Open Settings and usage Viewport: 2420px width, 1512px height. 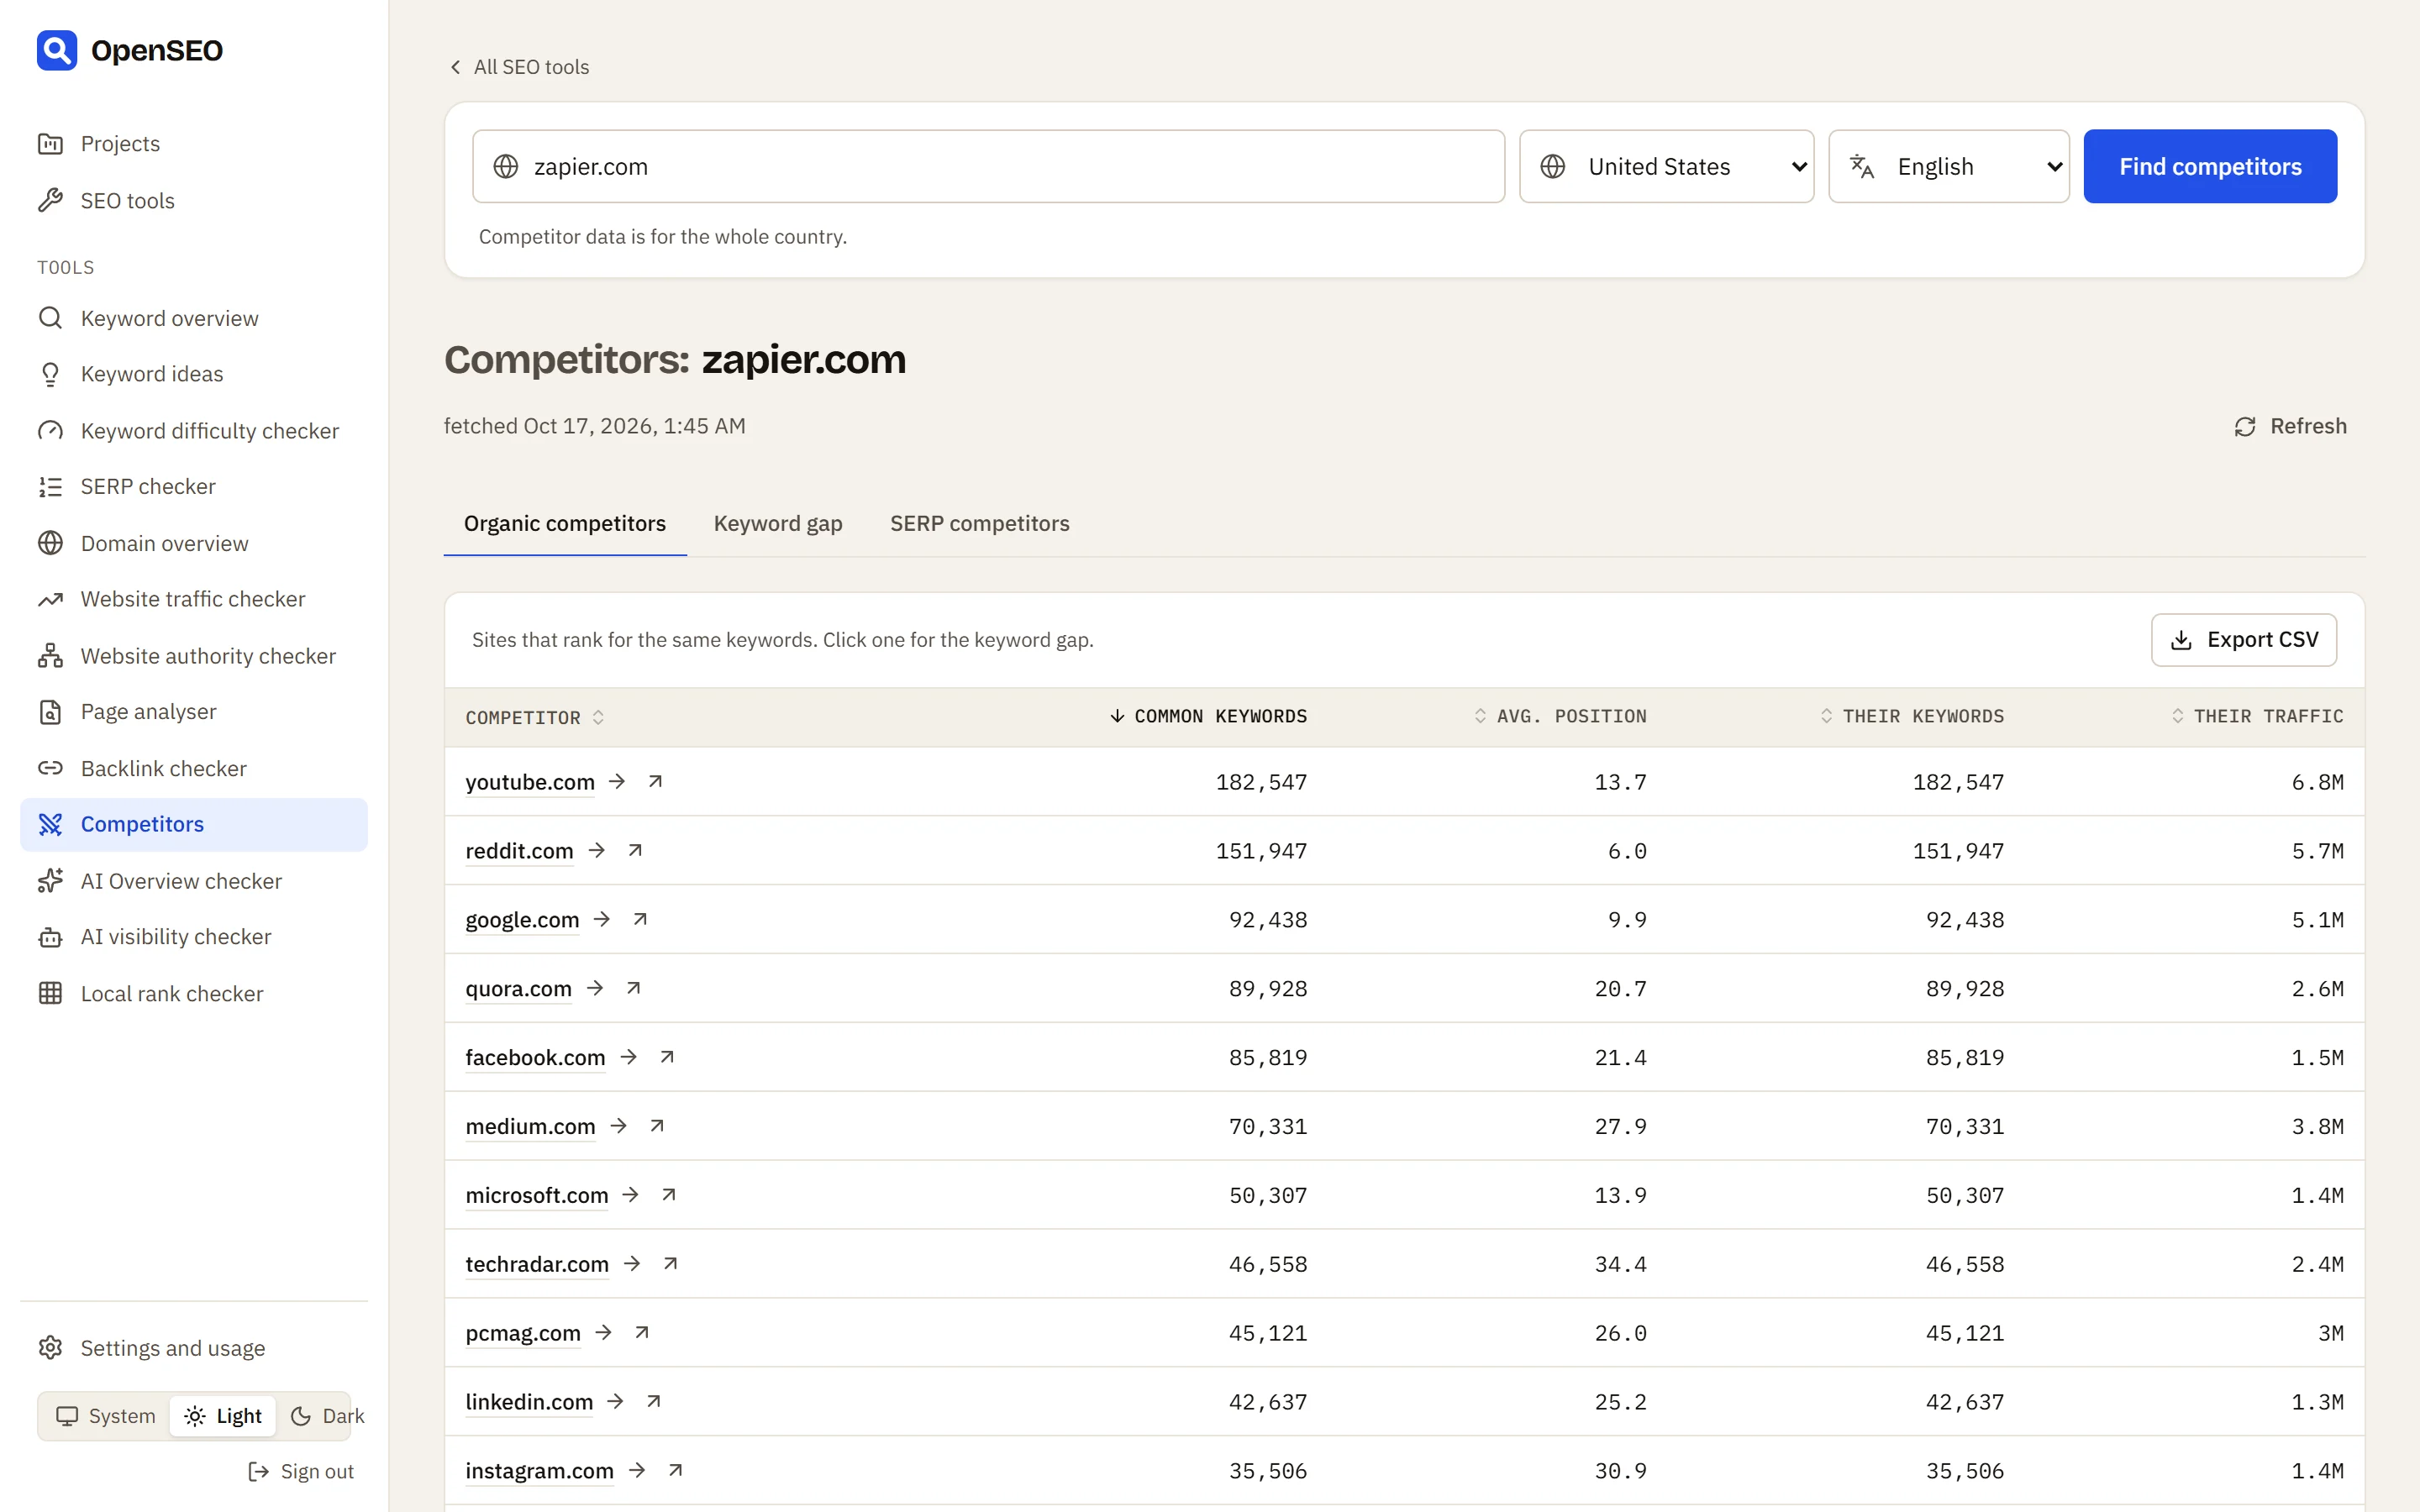click(x=194, y=1347)
